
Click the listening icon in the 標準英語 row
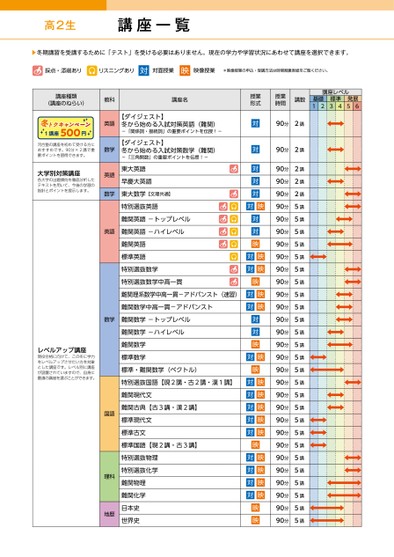pos(234,256)
